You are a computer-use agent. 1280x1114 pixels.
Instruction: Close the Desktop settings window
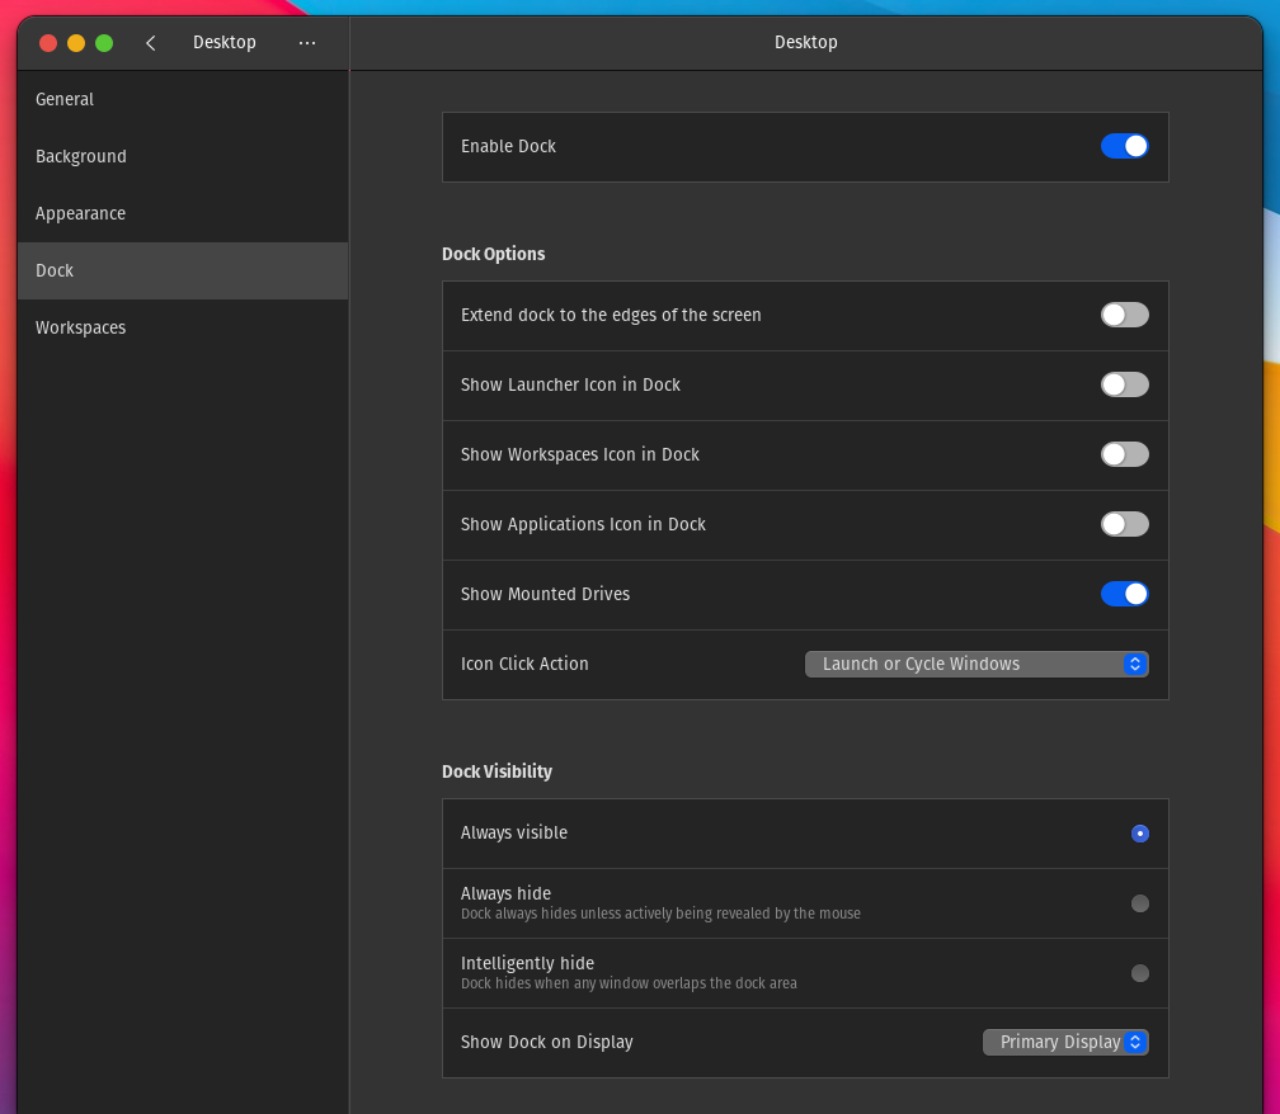tap(48, 43)
